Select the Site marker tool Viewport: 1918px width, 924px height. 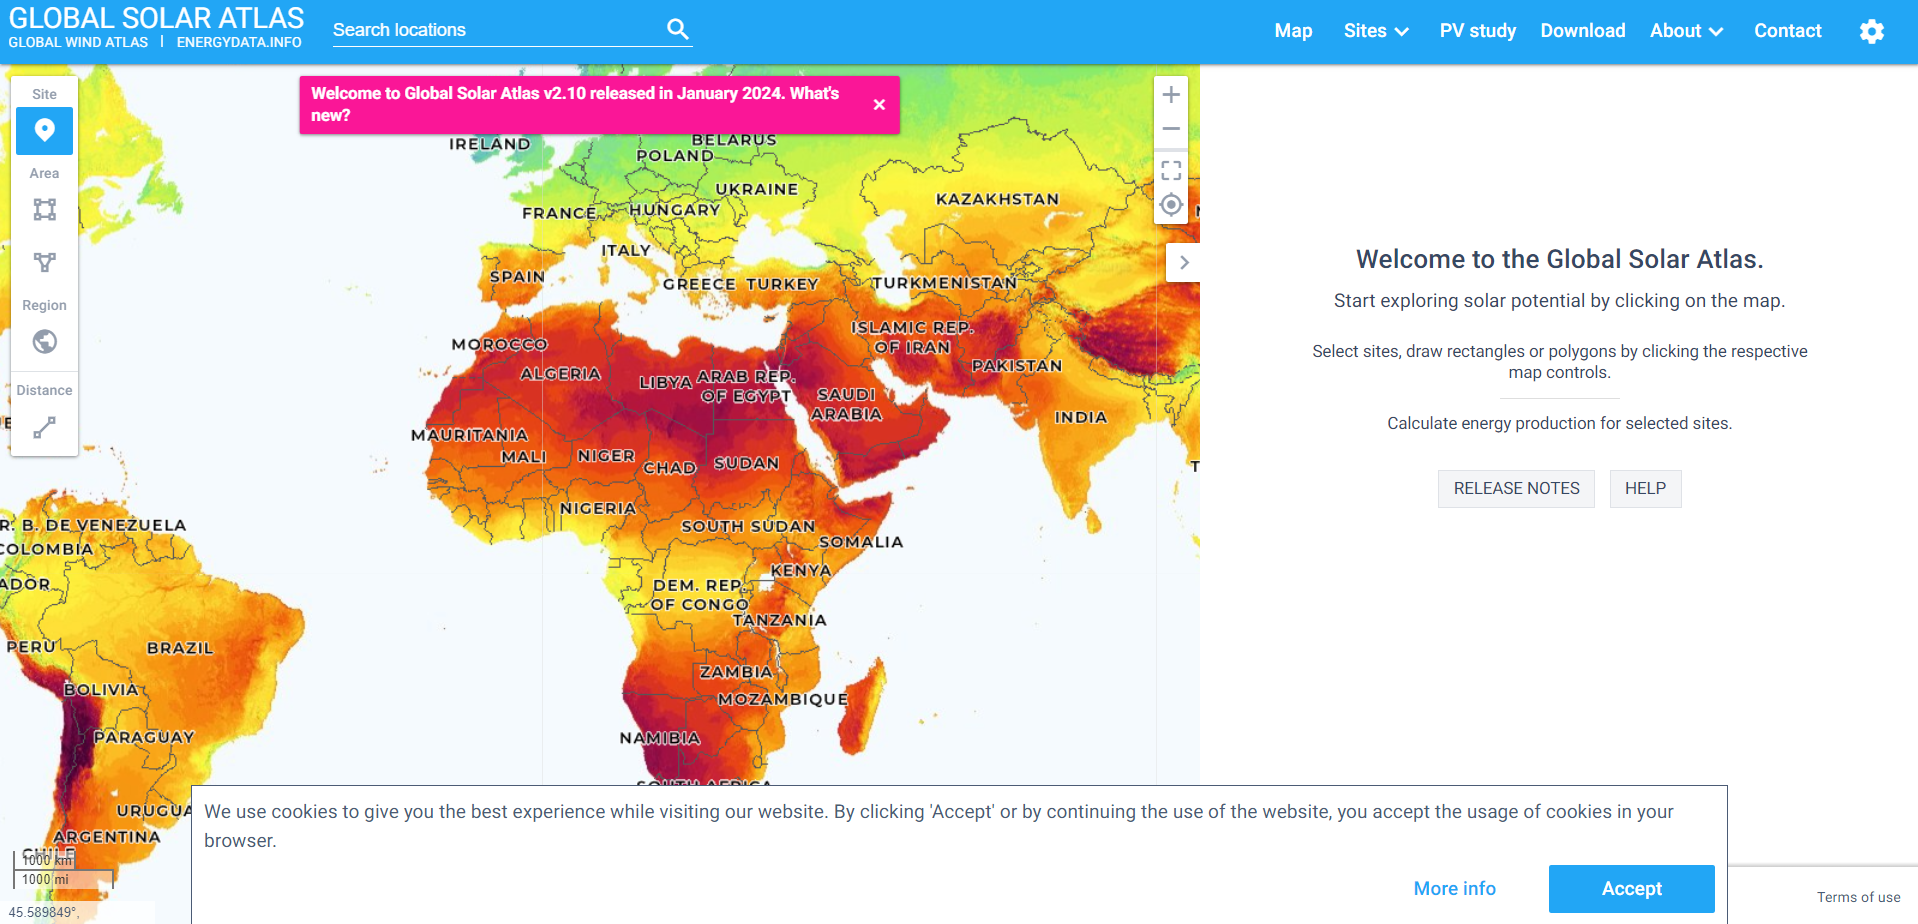tap(44, 131)
